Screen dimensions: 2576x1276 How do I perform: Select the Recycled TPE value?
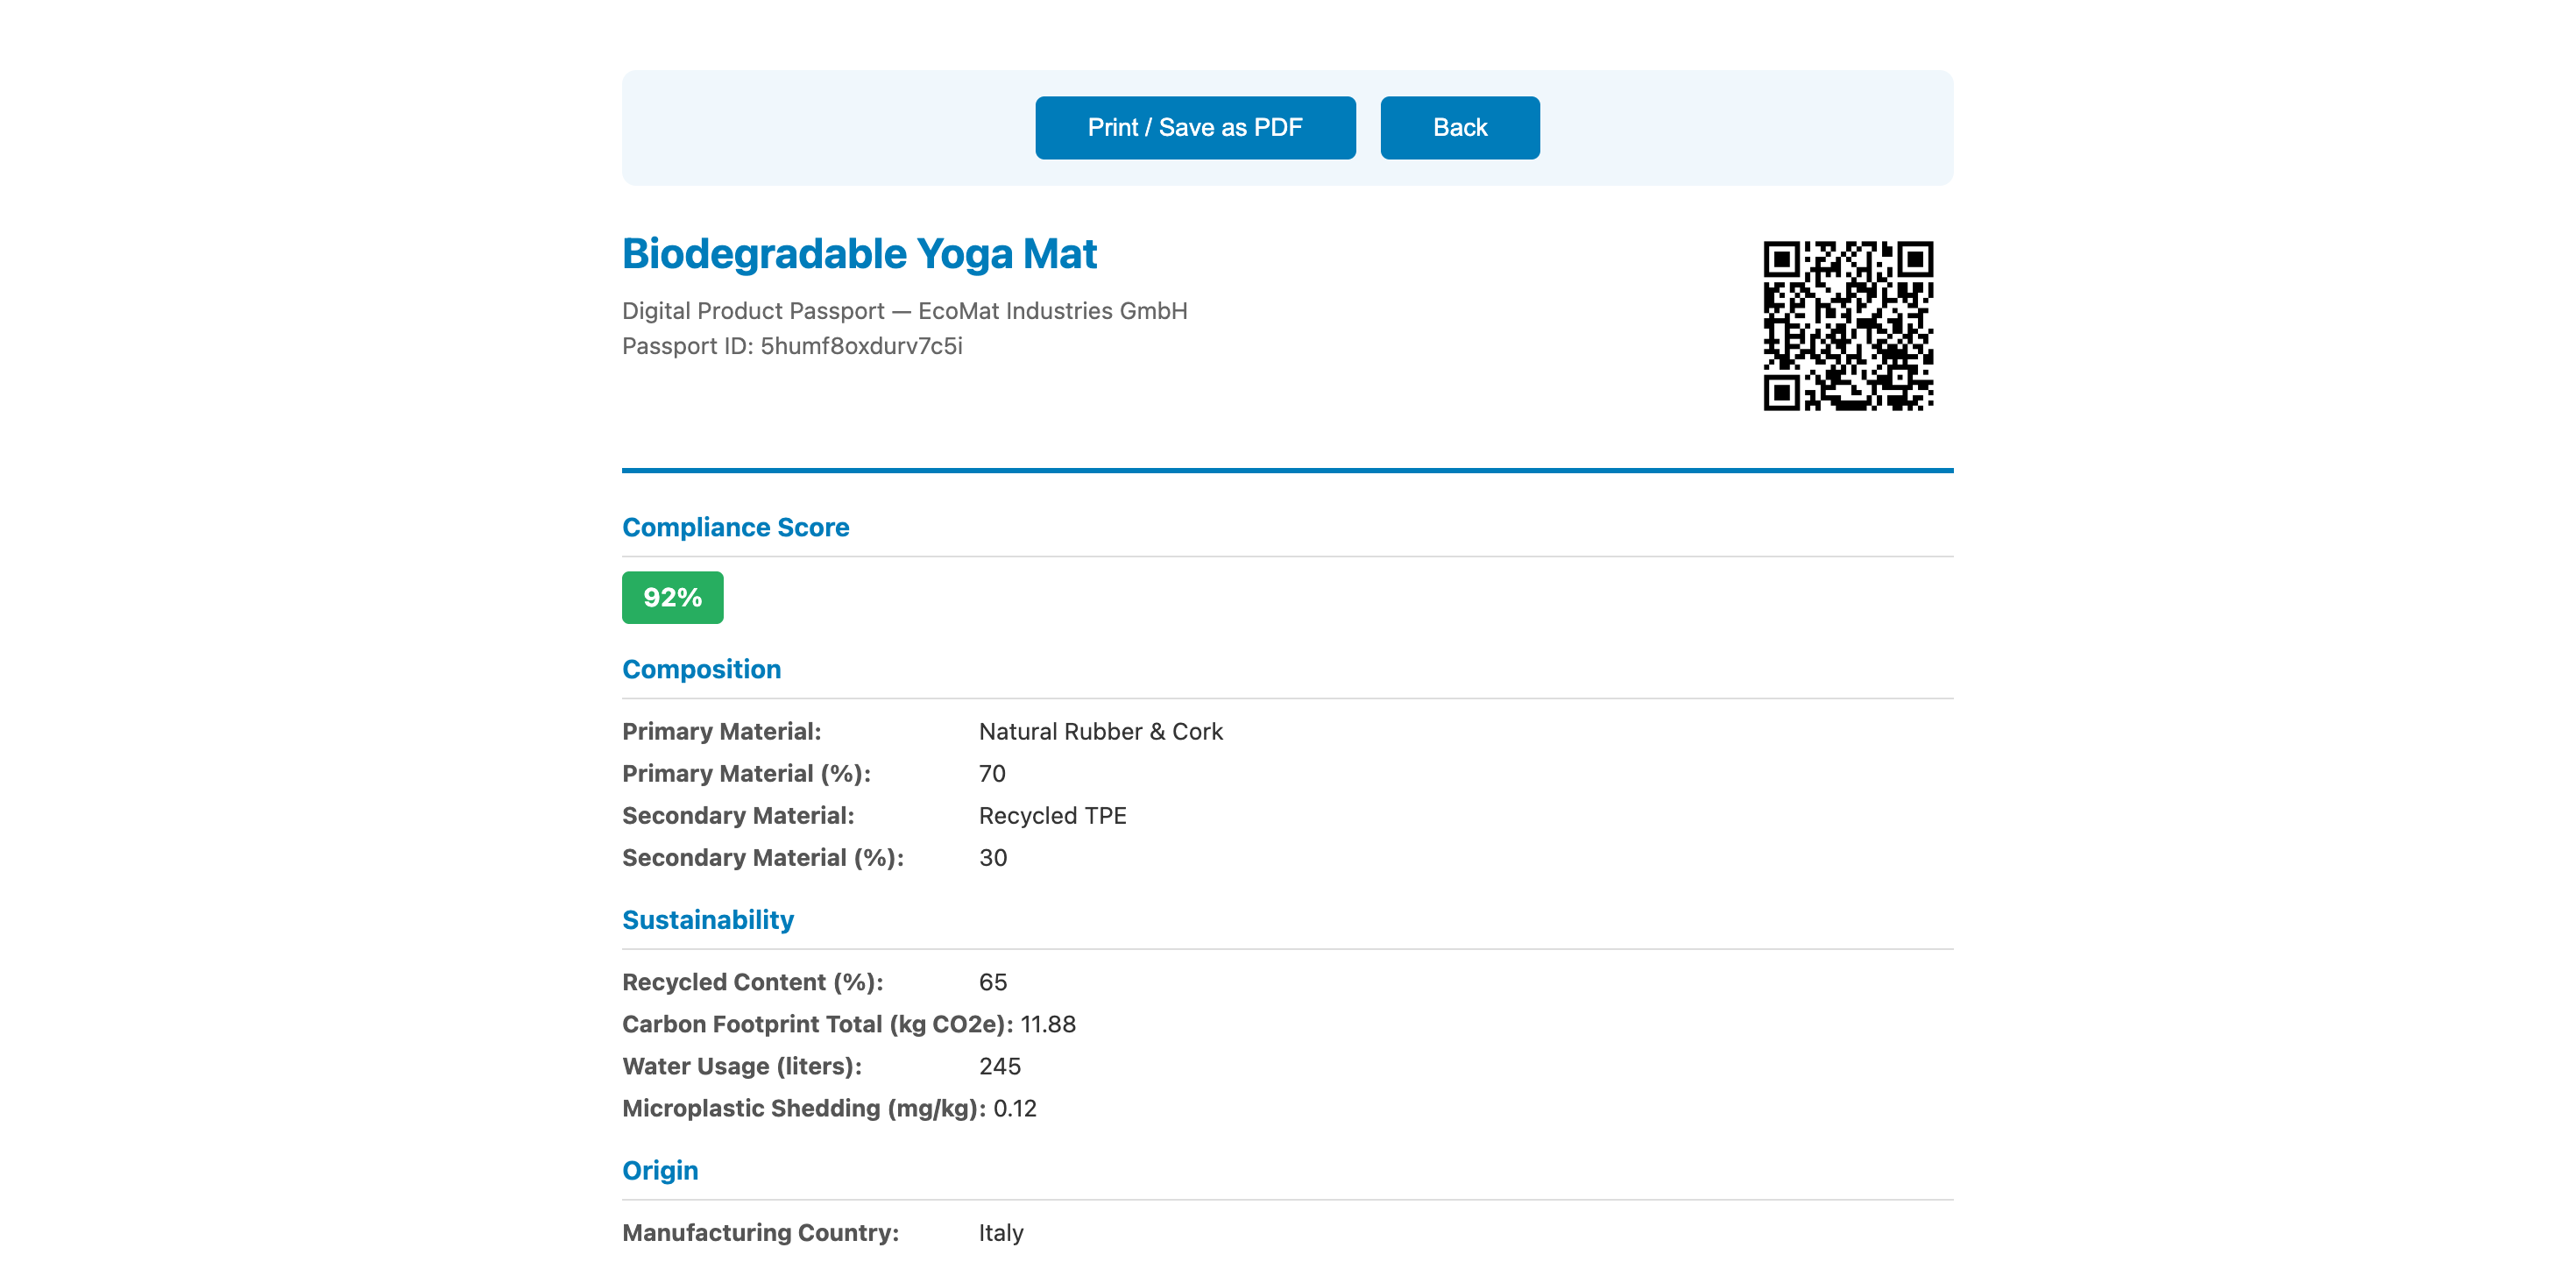(1052, 815)
